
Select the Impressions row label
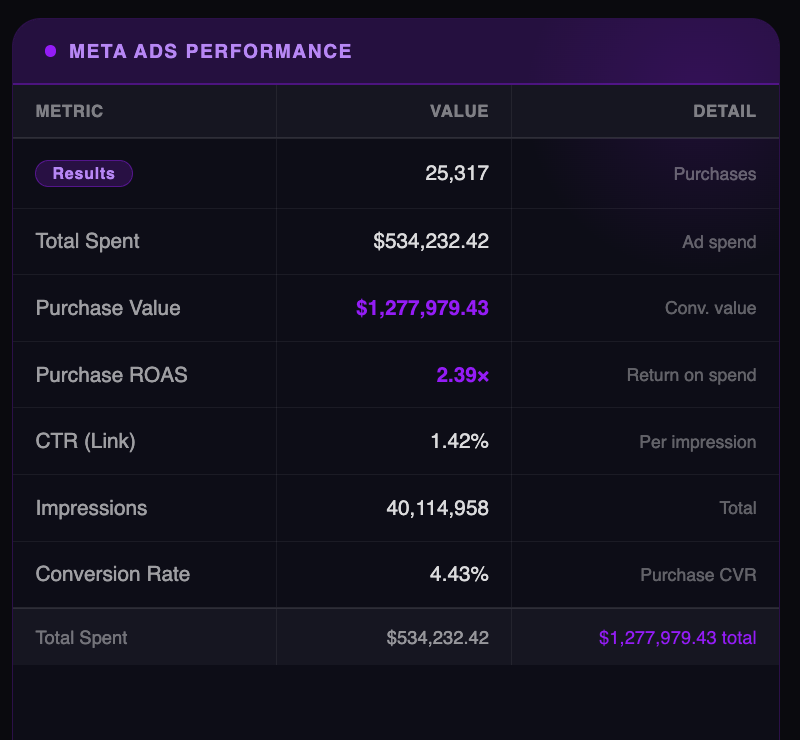(91, 508)
